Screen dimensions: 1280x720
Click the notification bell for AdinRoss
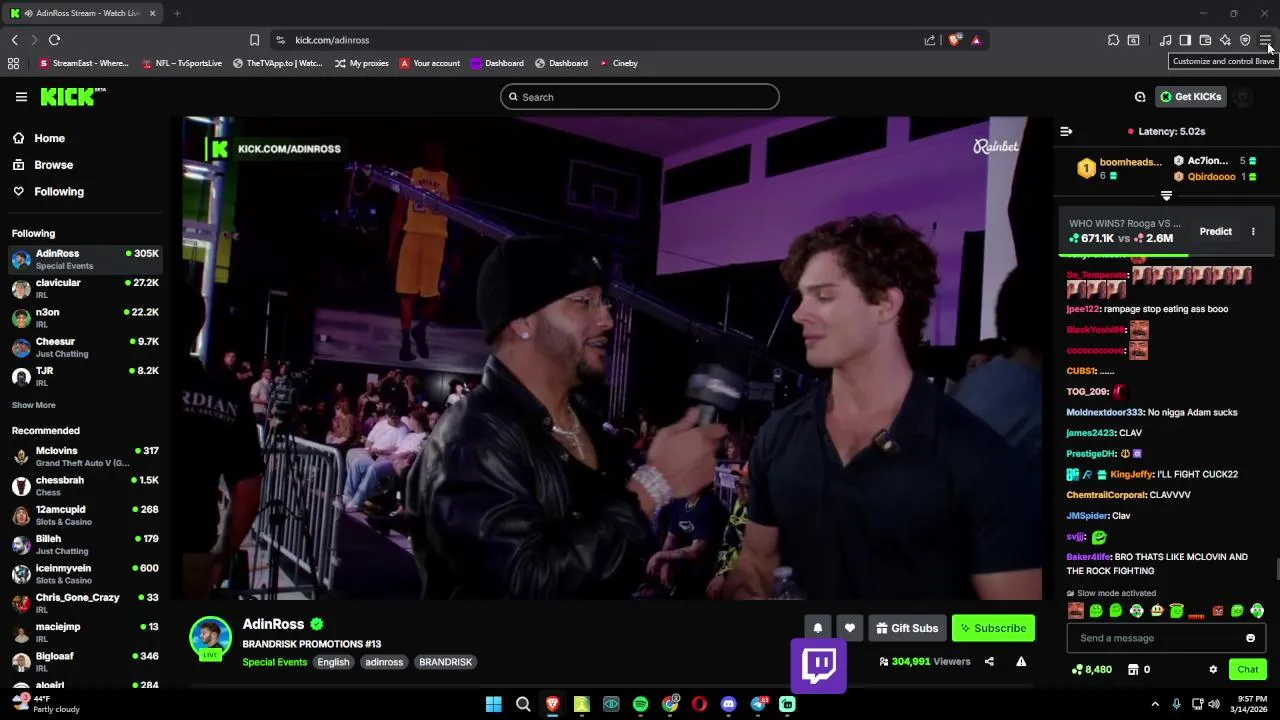point(817,628)
